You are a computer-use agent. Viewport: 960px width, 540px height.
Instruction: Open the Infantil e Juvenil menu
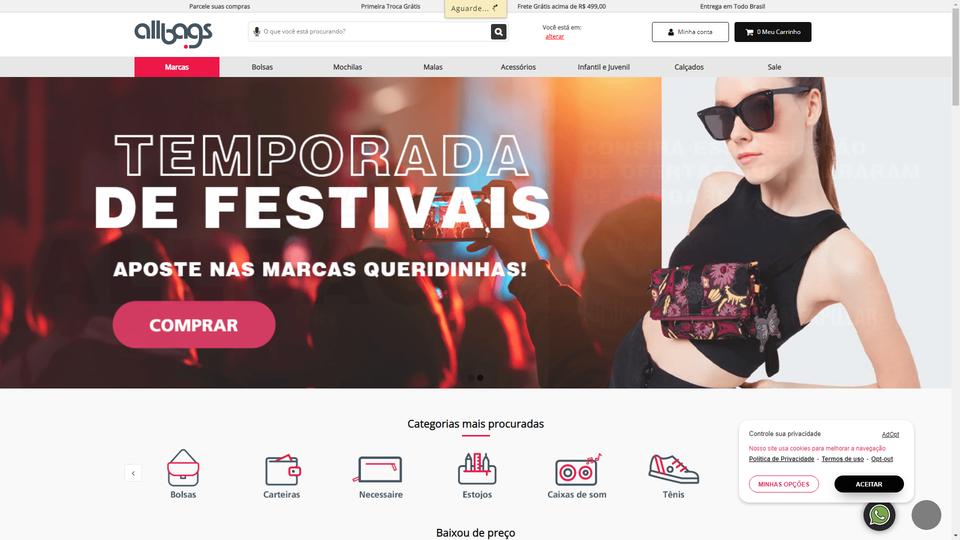(604, 67)
